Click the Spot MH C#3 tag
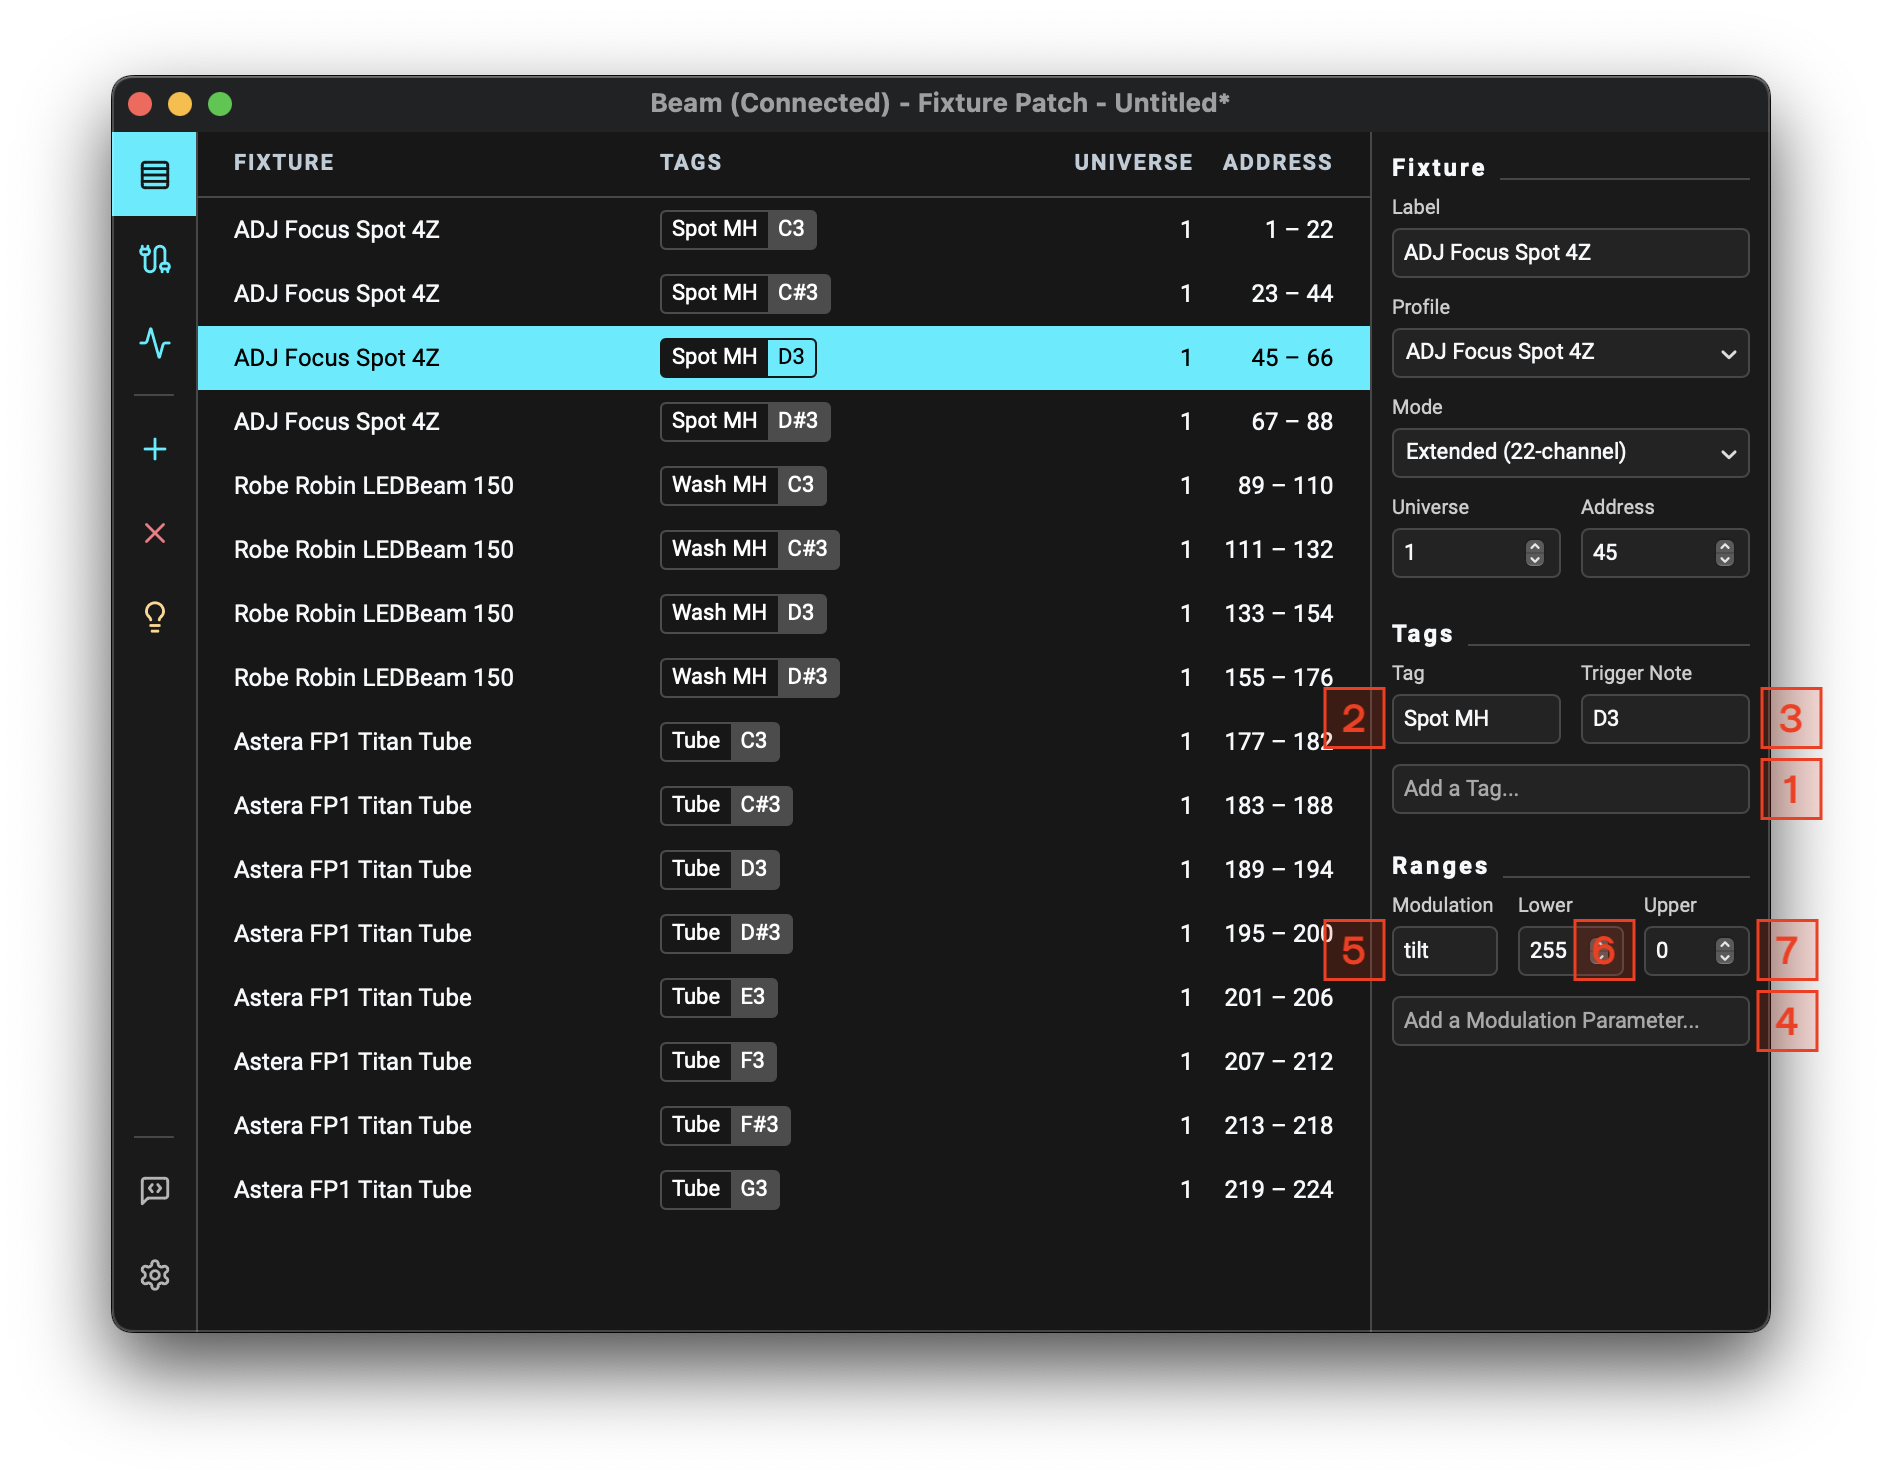 pos(745,294)
